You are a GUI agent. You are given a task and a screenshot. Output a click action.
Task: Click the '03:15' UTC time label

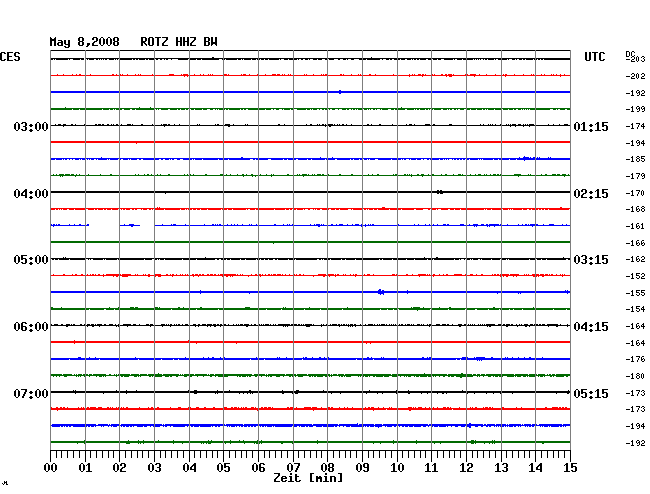click(x=591, y=260)
